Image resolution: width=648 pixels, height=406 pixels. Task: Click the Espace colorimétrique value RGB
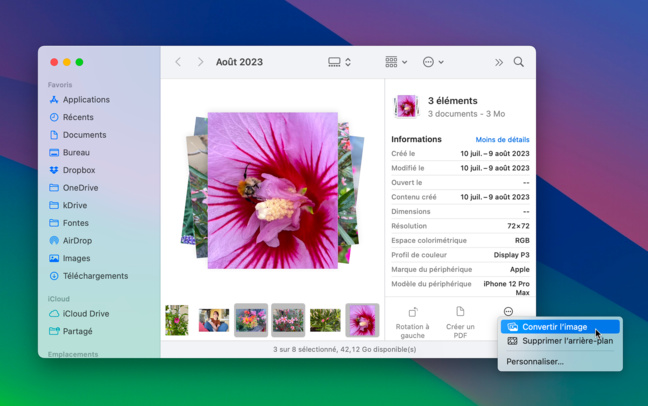point(522,241)
